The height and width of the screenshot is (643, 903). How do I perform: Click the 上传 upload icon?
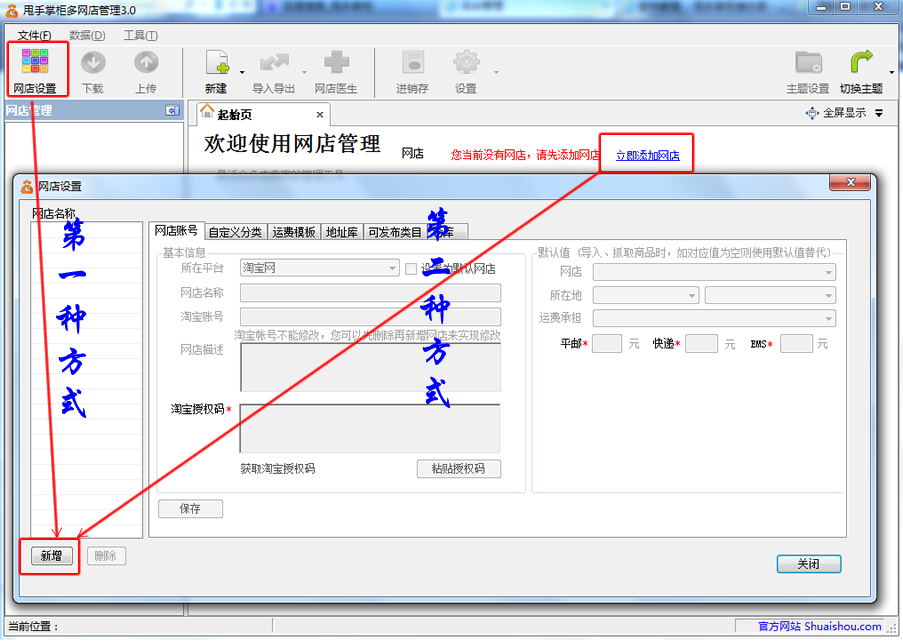click(146, 62)
